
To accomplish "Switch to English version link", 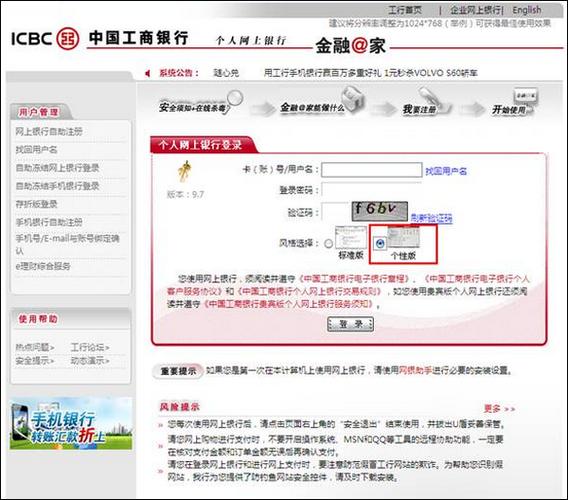I will tap(527, 10).
